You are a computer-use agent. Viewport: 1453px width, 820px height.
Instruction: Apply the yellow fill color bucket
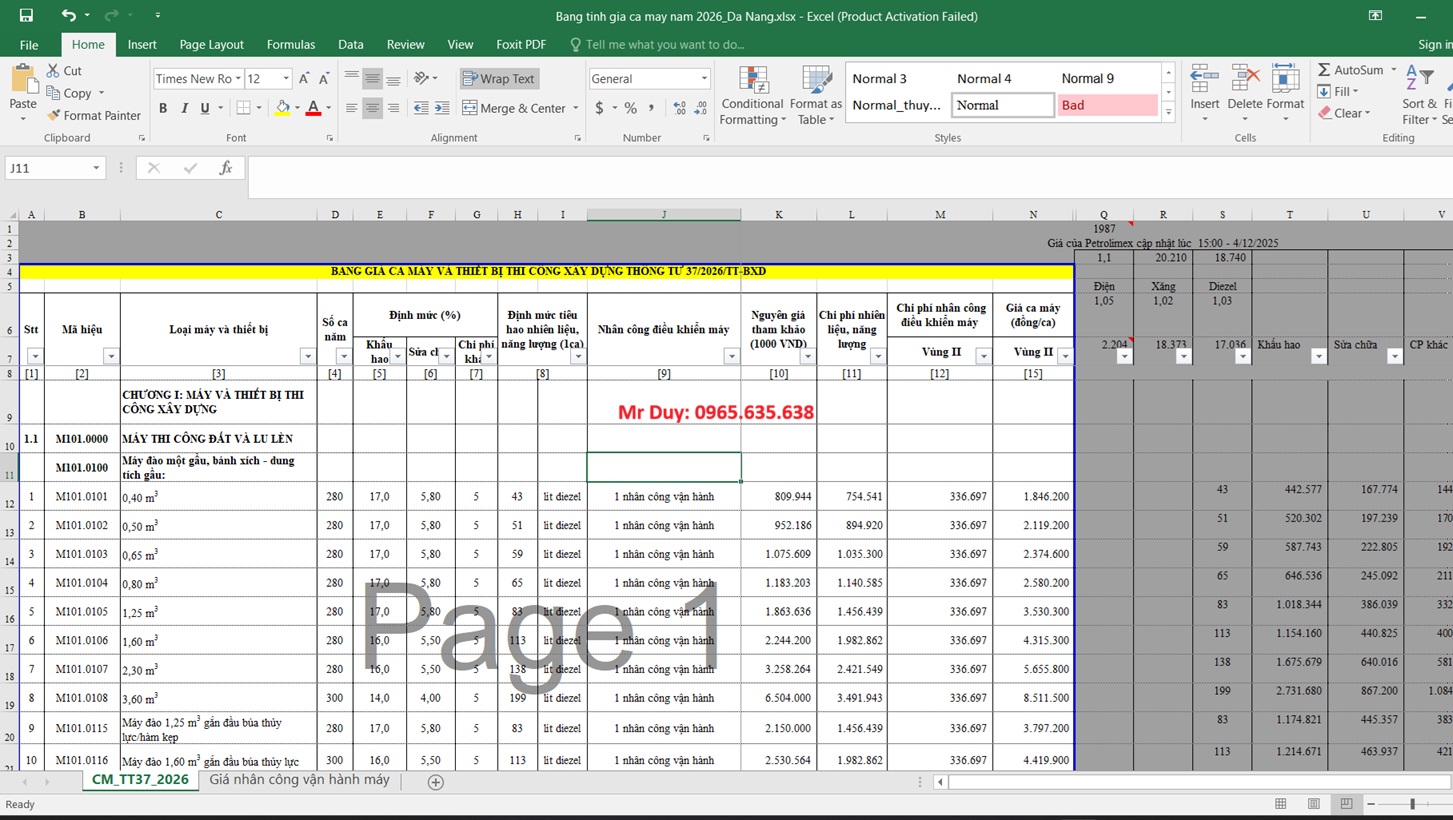tap(283, 108)
